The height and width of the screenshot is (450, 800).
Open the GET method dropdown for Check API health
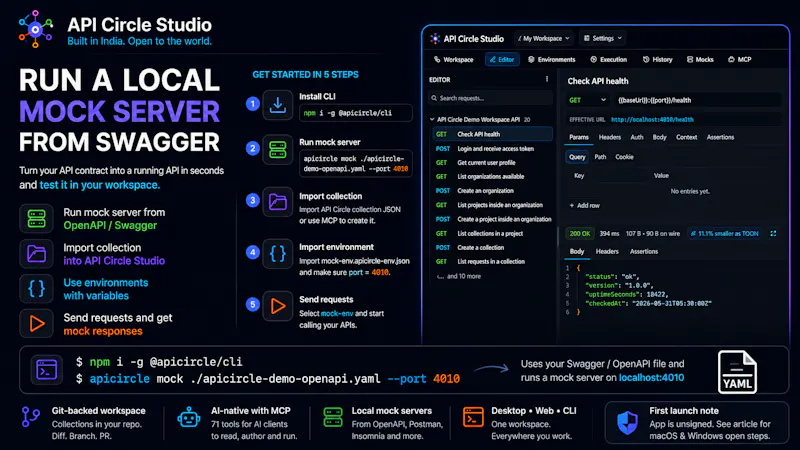[588, 100]
